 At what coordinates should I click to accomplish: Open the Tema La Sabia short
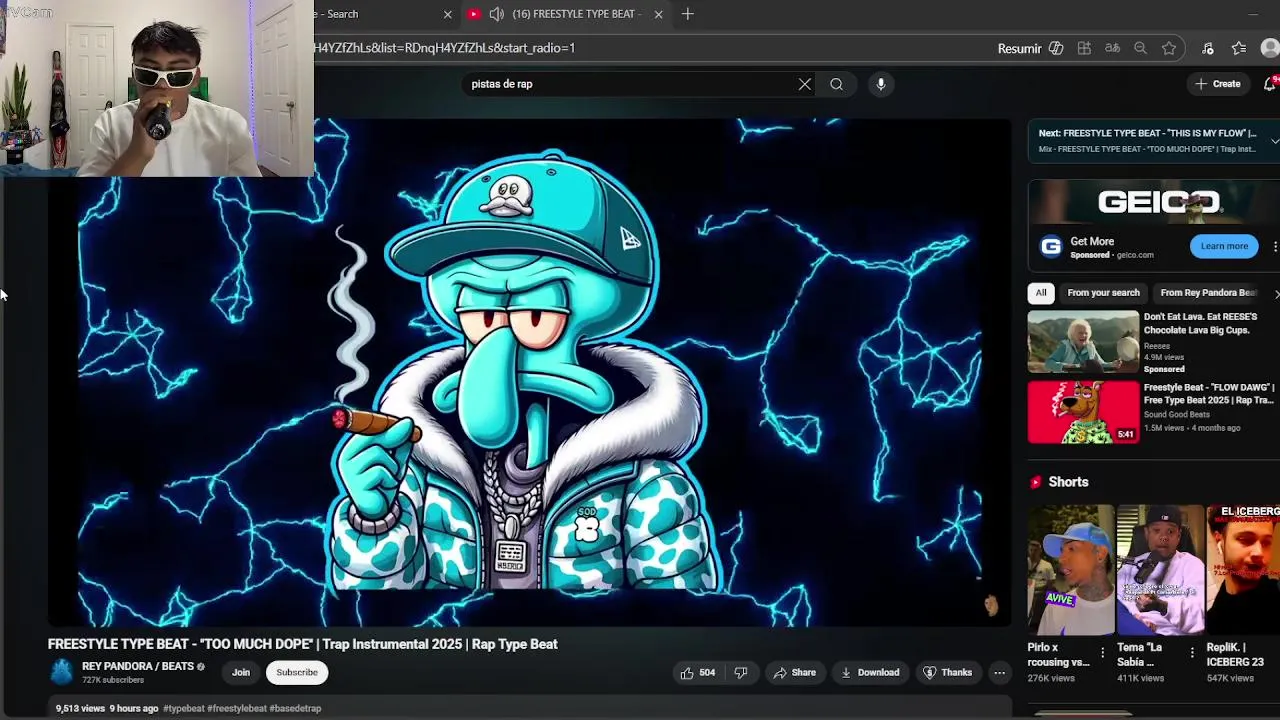1160,570
